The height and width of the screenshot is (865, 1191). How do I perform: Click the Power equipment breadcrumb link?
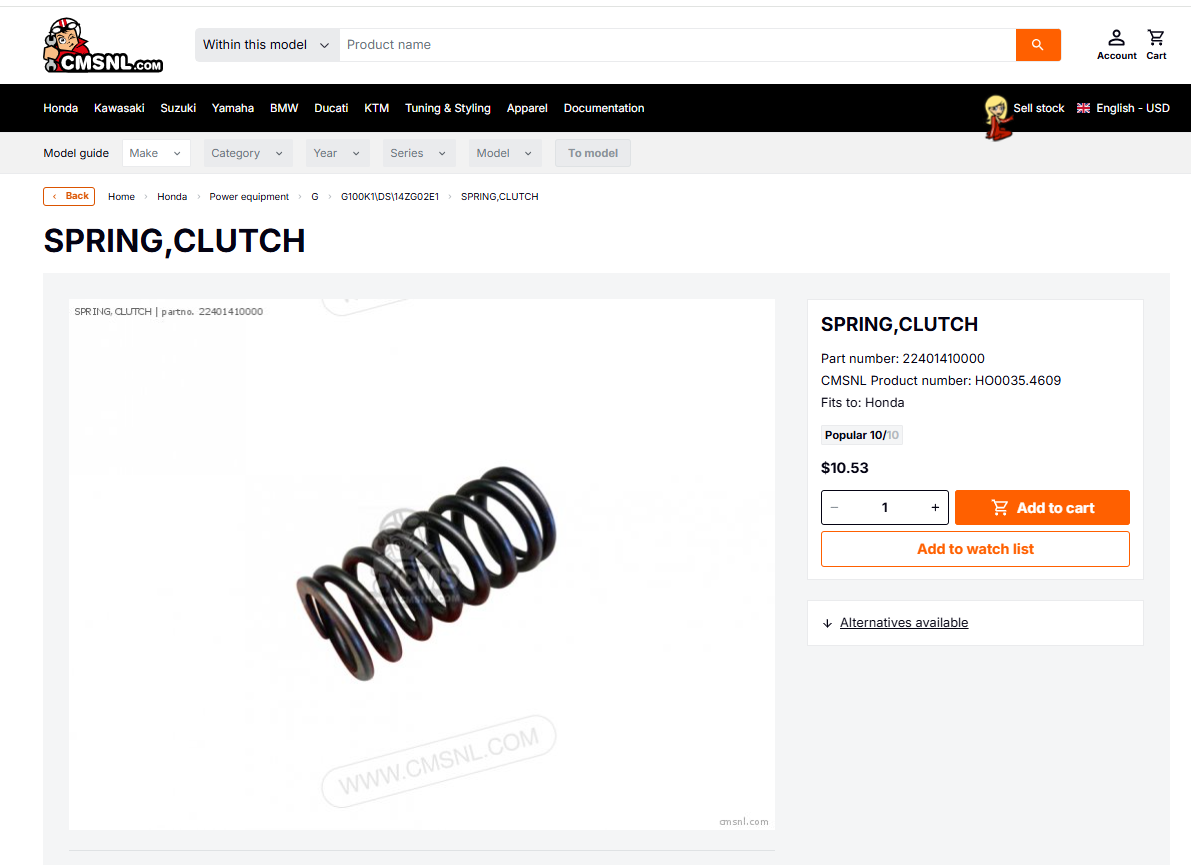[x=249, y=197]
